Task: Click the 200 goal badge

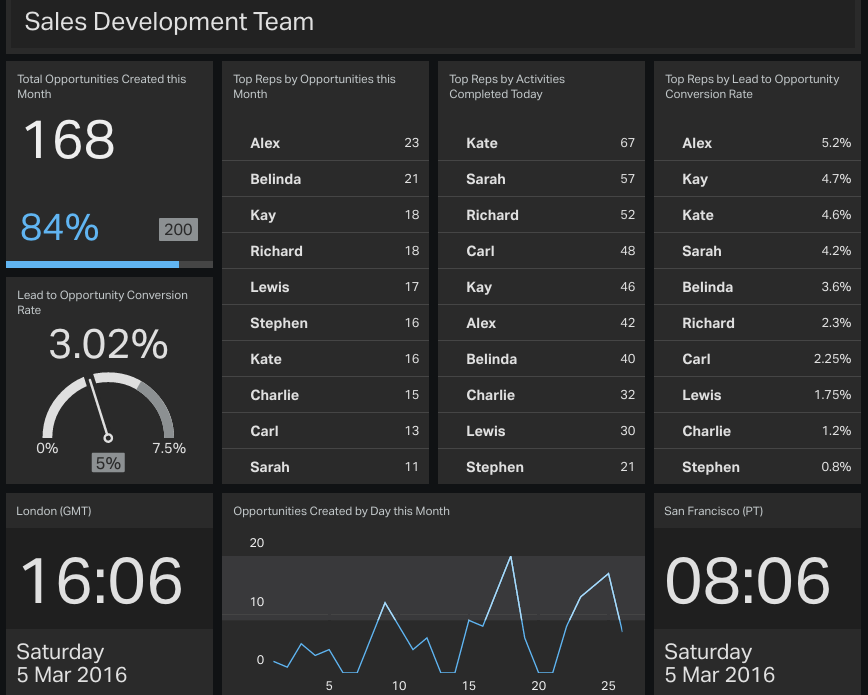Action: [x=178, y=229]
